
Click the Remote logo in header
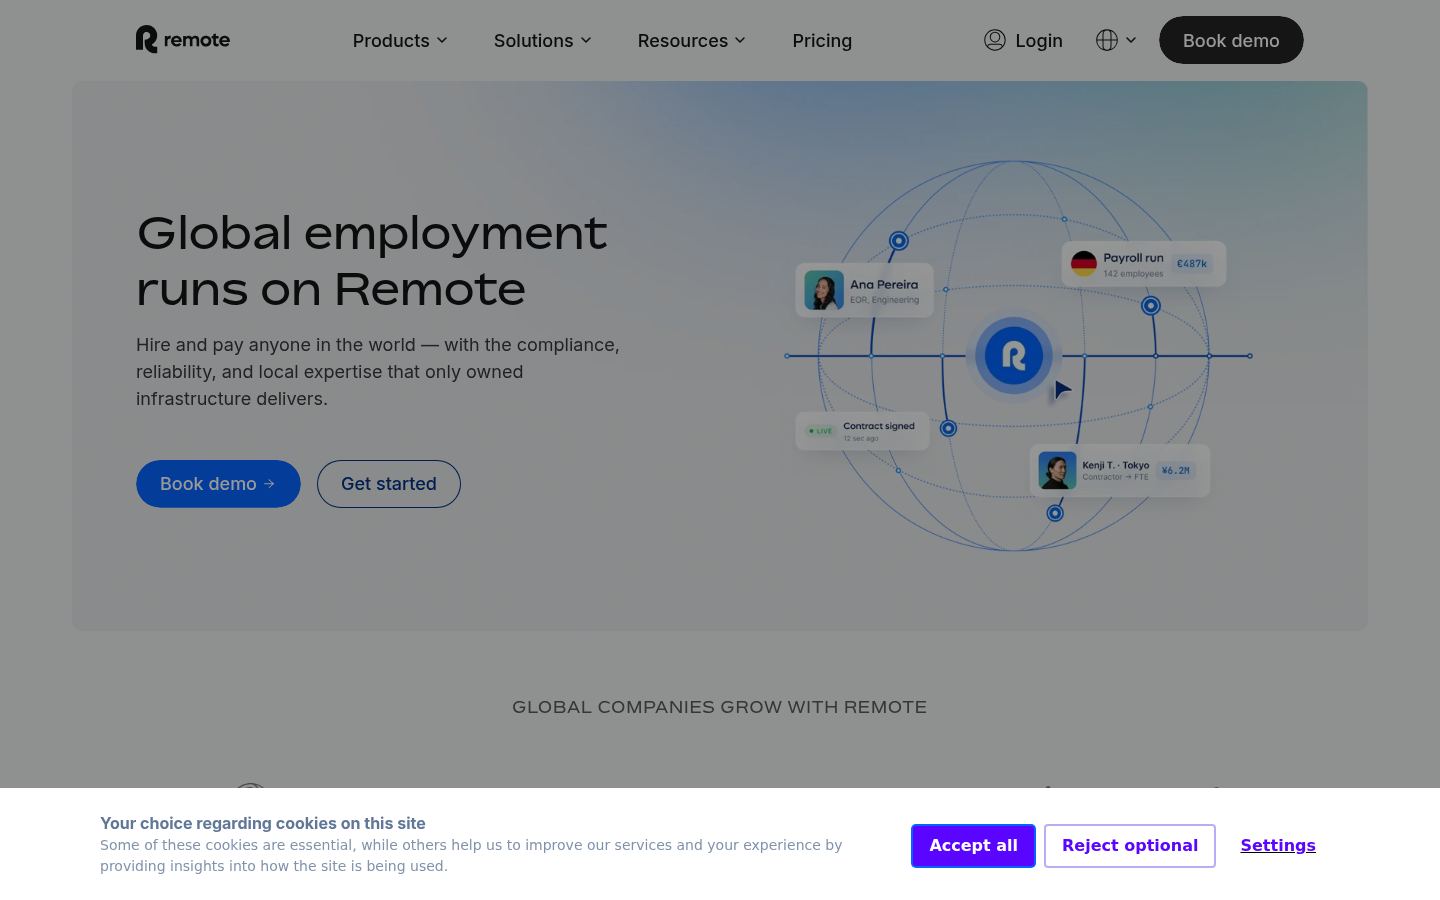coord(183,40)
